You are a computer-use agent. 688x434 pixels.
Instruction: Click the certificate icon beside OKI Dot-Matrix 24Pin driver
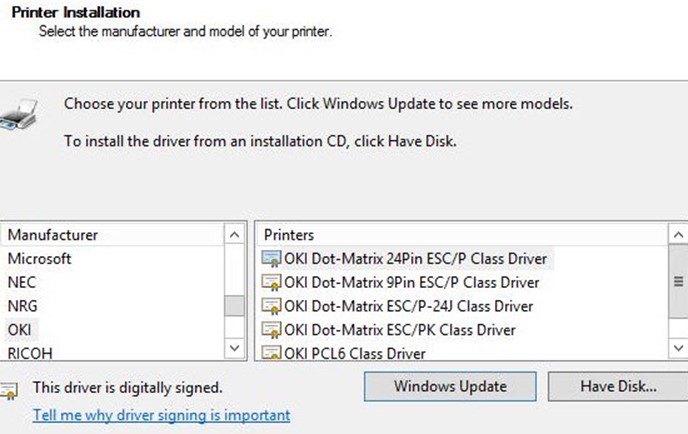pyautogui.click(x=271, y=259)
